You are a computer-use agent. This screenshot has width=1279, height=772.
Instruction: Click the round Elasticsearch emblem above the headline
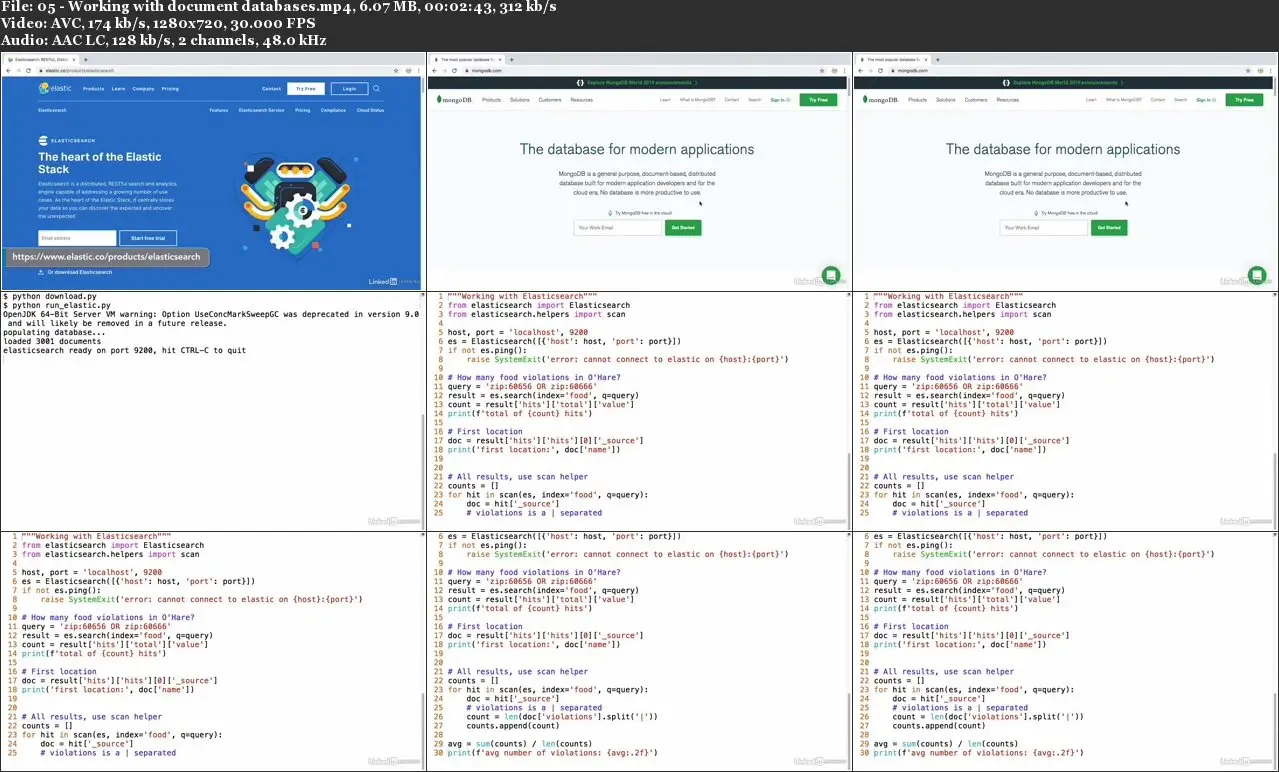(42, 142)
